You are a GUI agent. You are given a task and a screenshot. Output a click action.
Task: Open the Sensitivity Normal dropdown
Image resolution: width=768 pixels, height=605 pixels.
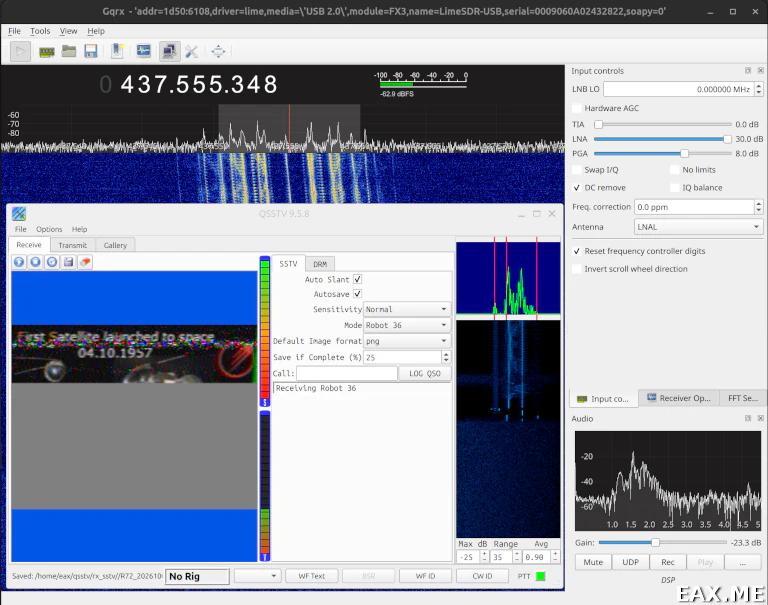[x=407, y=309]
